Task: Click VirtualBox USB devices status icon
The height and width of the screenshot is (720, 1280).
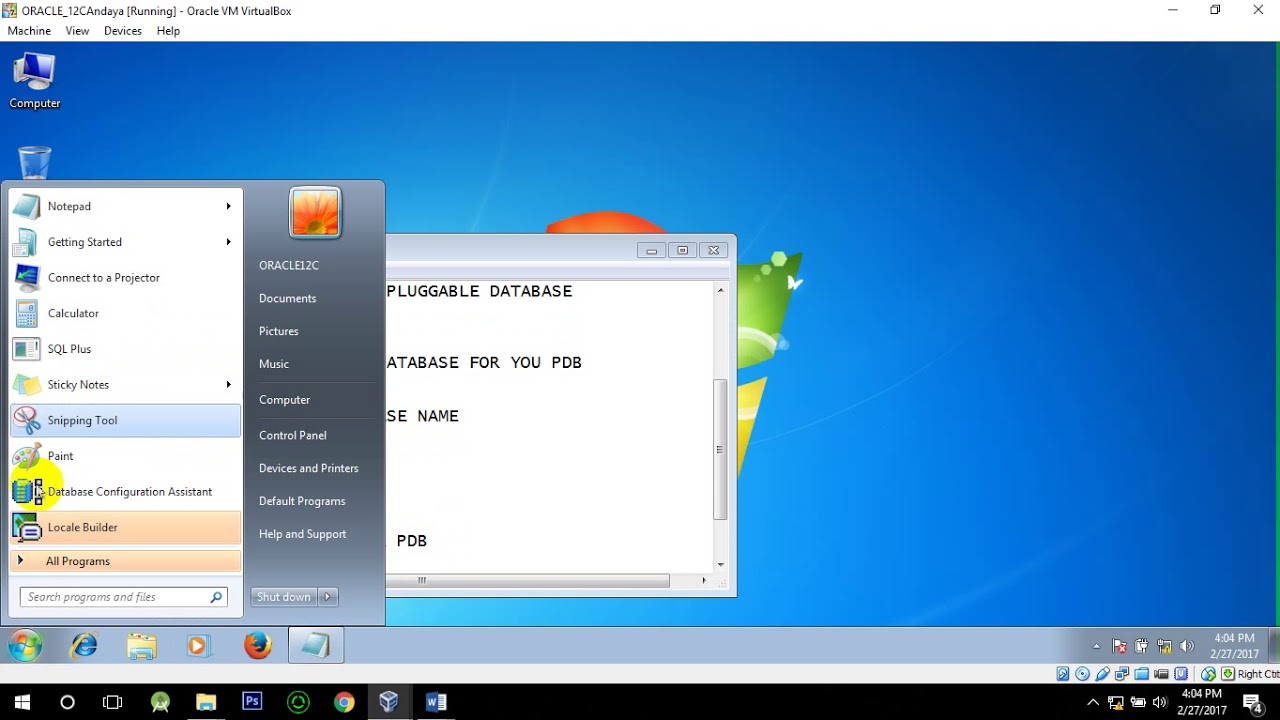Action: pyautogui.click(x=1103, y=674)
